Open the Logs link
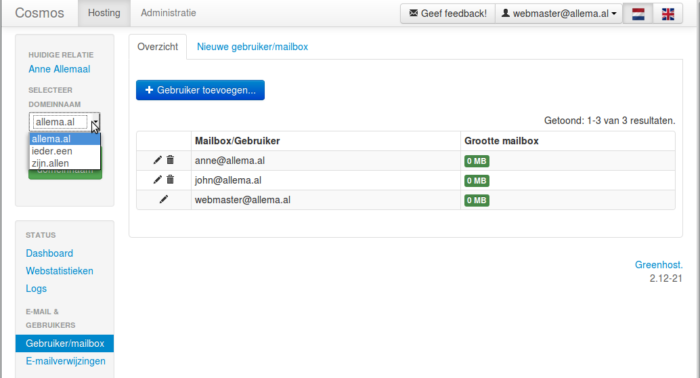The width and height of the screenshot is (700, 378). tap(36, 288)
